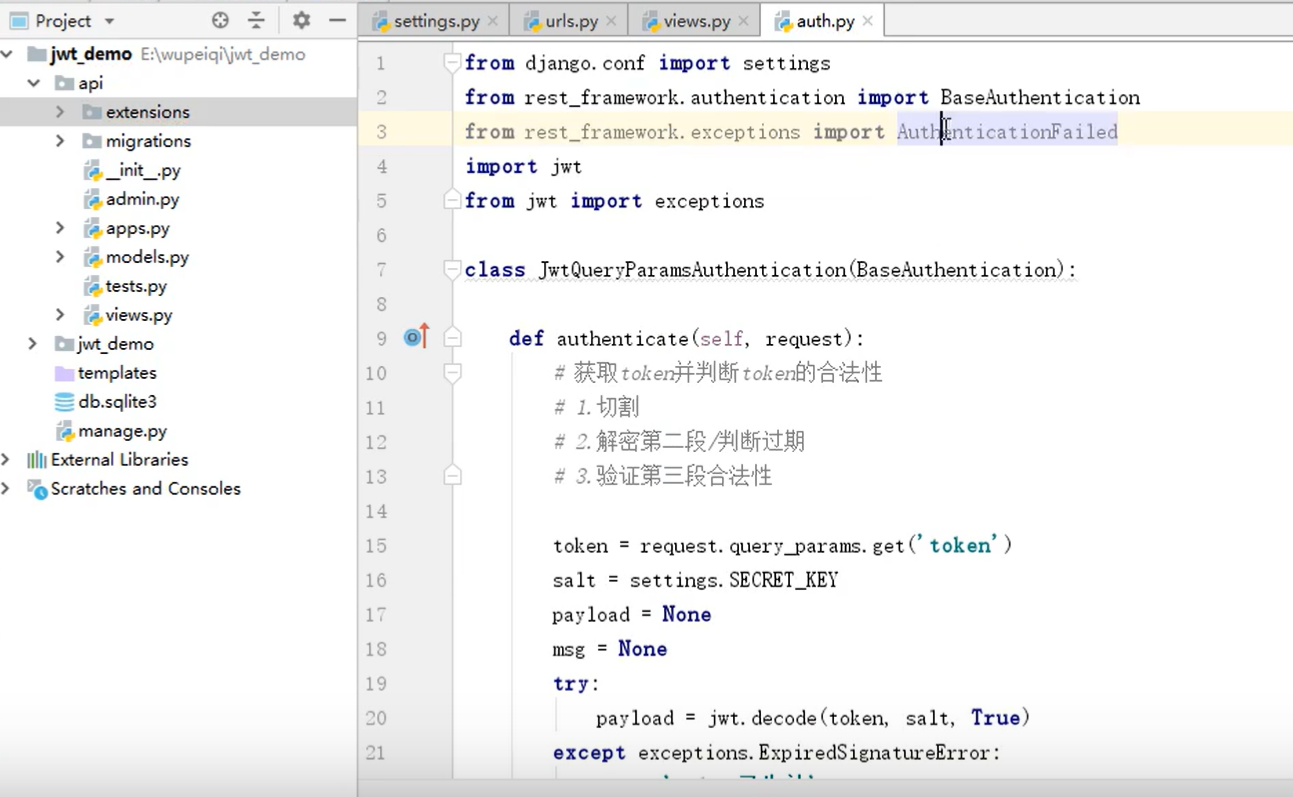Click the db.sqlite3 database icon
Image resolution: width=1293 pixels, height=797 pixels.
(x=62, y=402)
